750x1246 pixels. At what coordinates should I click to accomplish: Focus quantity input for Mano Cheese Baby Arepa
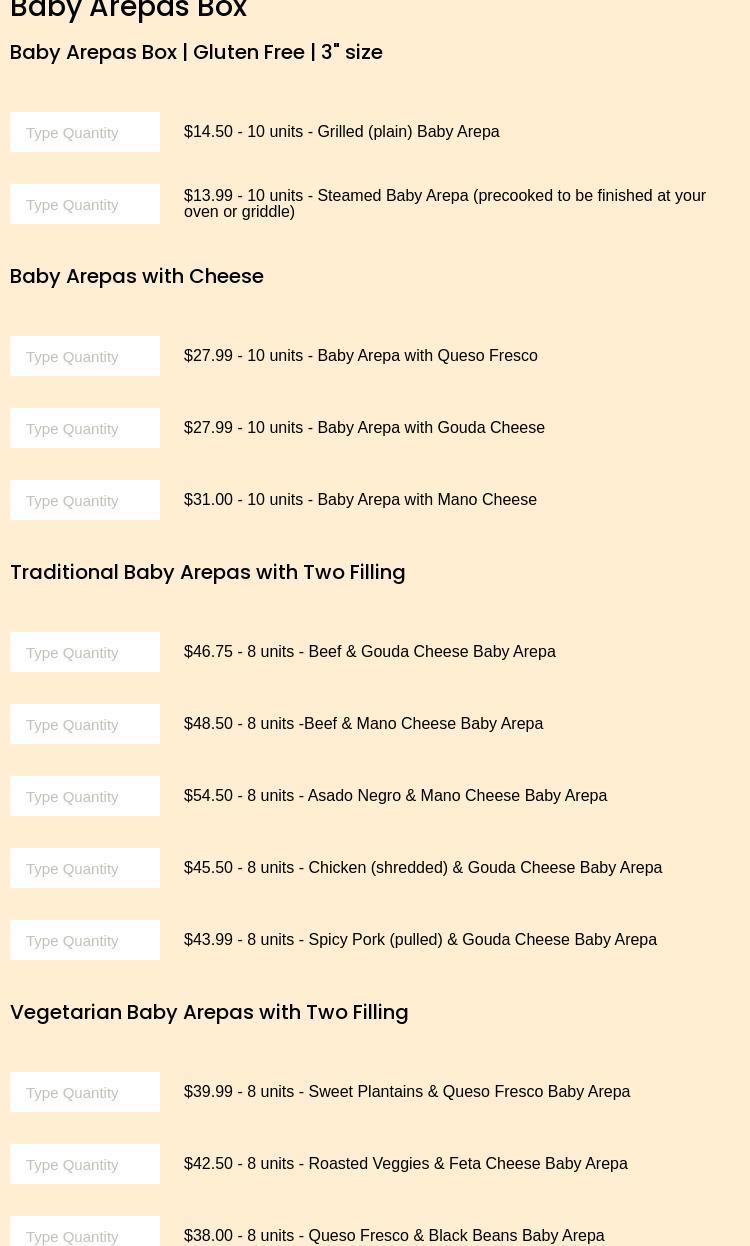(x=85, y=500)
